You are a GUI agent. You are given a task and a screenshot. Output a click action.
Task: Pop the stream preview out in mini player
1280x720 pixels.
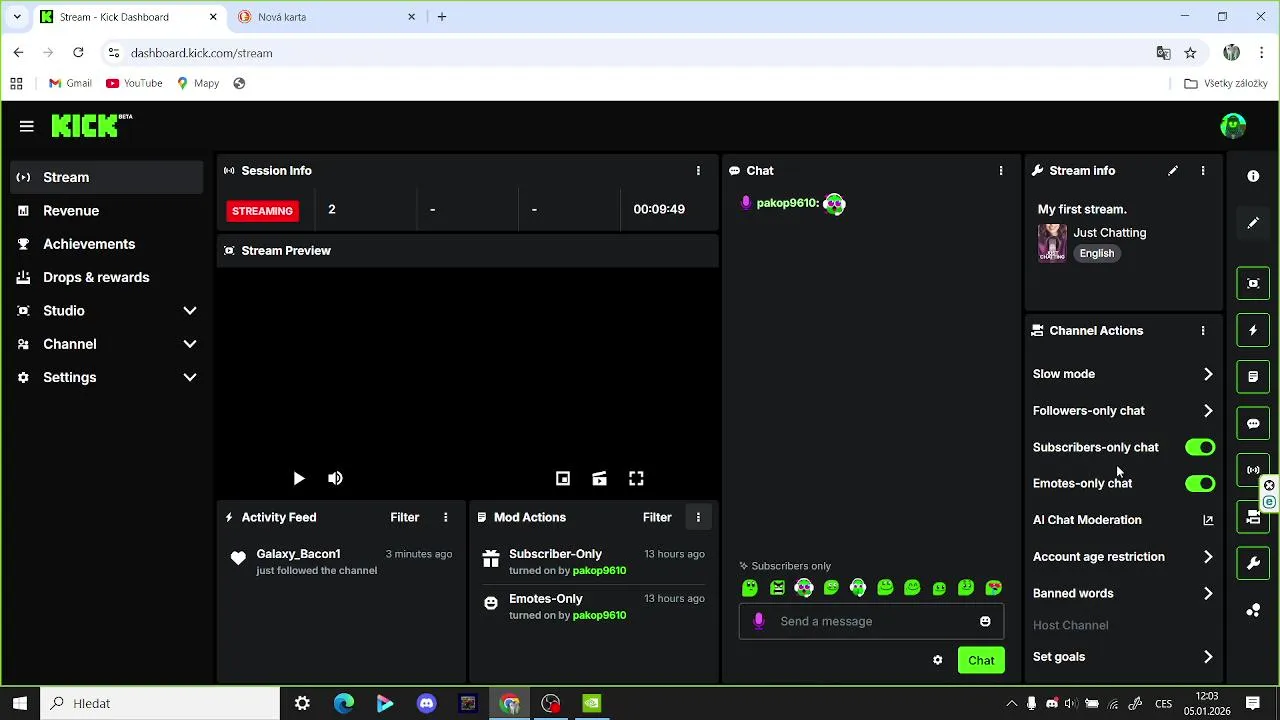[563, 479]
